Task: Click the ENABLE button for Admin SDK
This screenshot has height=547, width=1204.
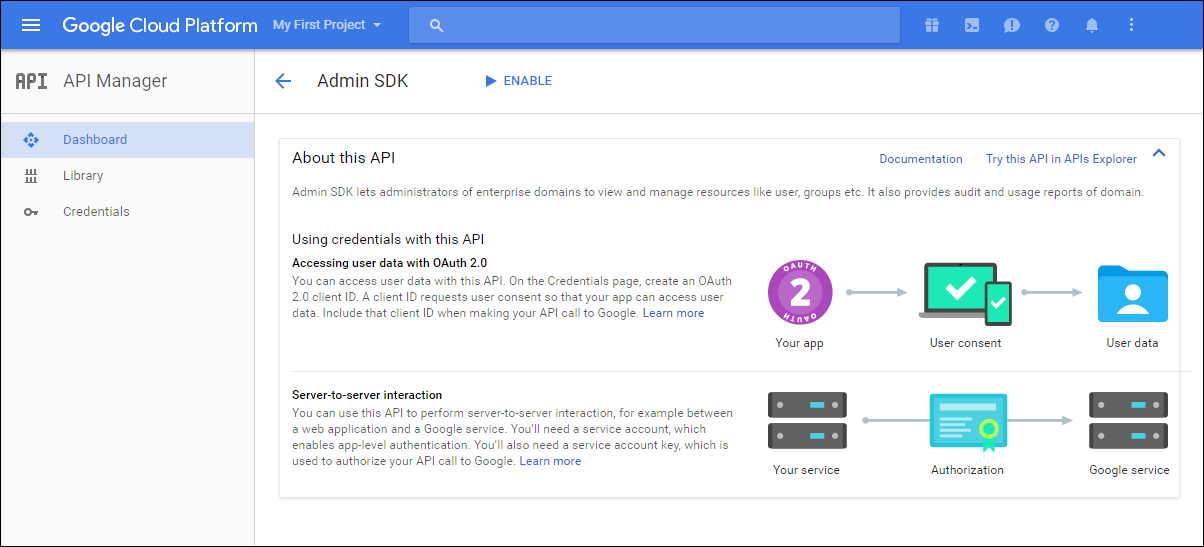Action: pos(518,81)
